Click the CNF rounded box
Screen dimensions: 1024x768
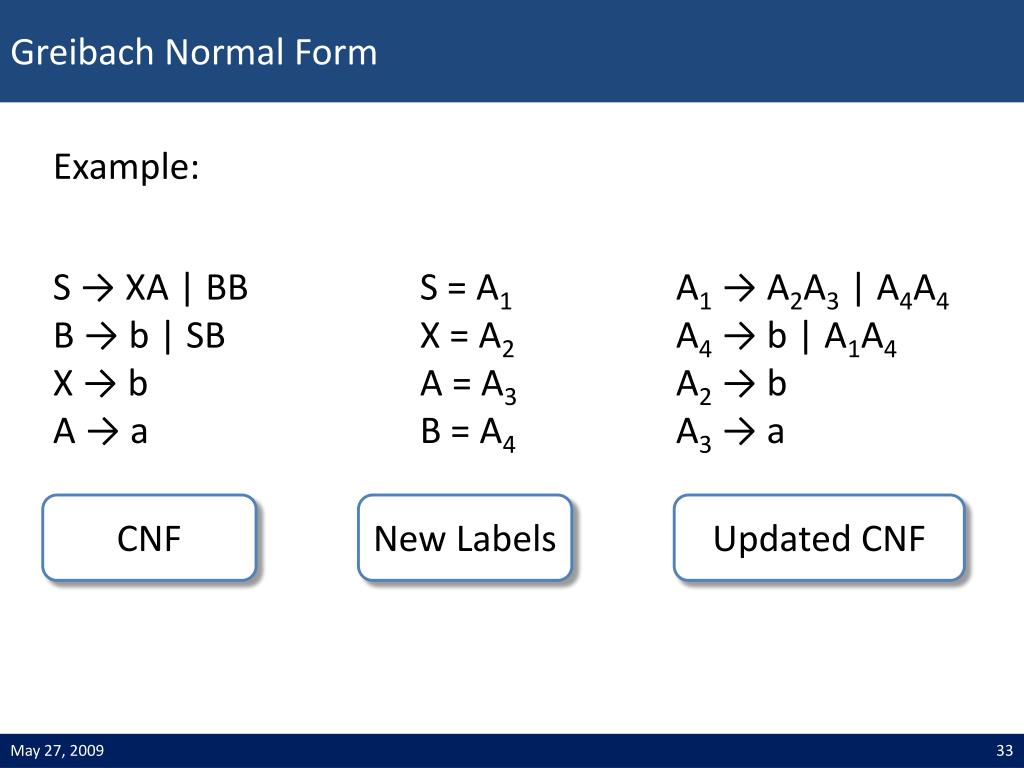(x=149, y=537)
